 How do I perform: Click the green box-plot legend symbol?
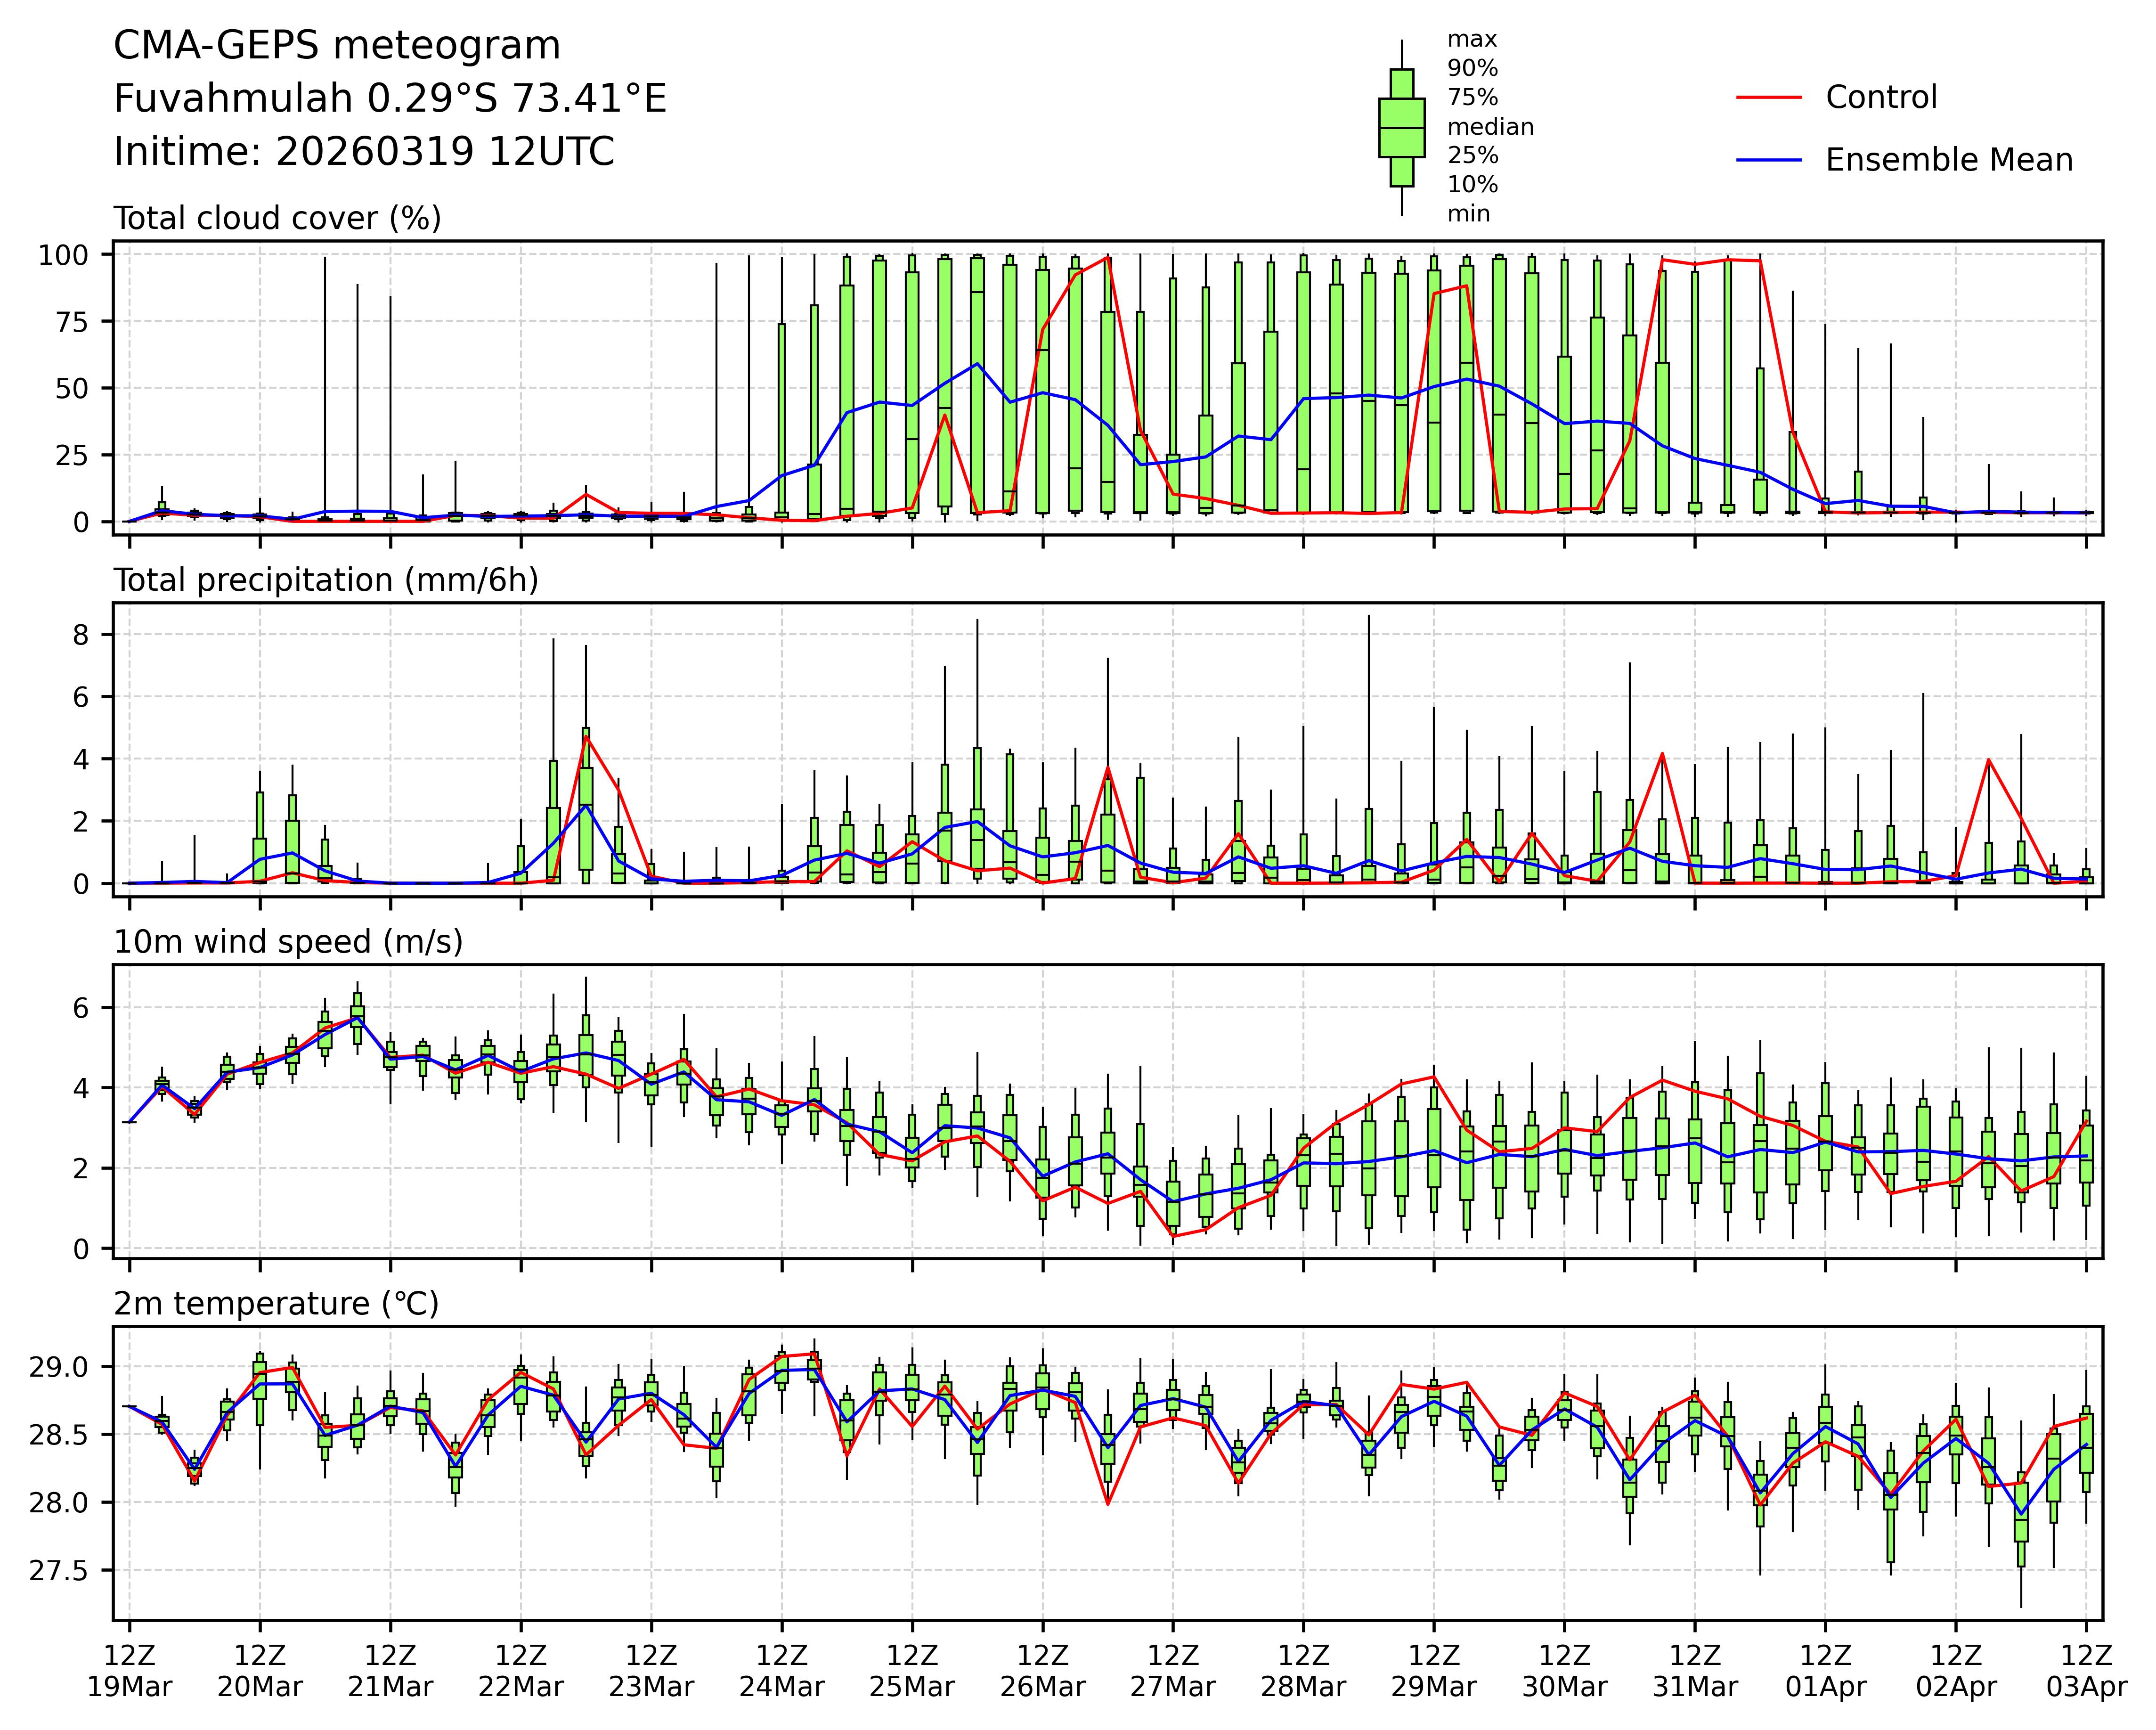(x=1401, y=128)
